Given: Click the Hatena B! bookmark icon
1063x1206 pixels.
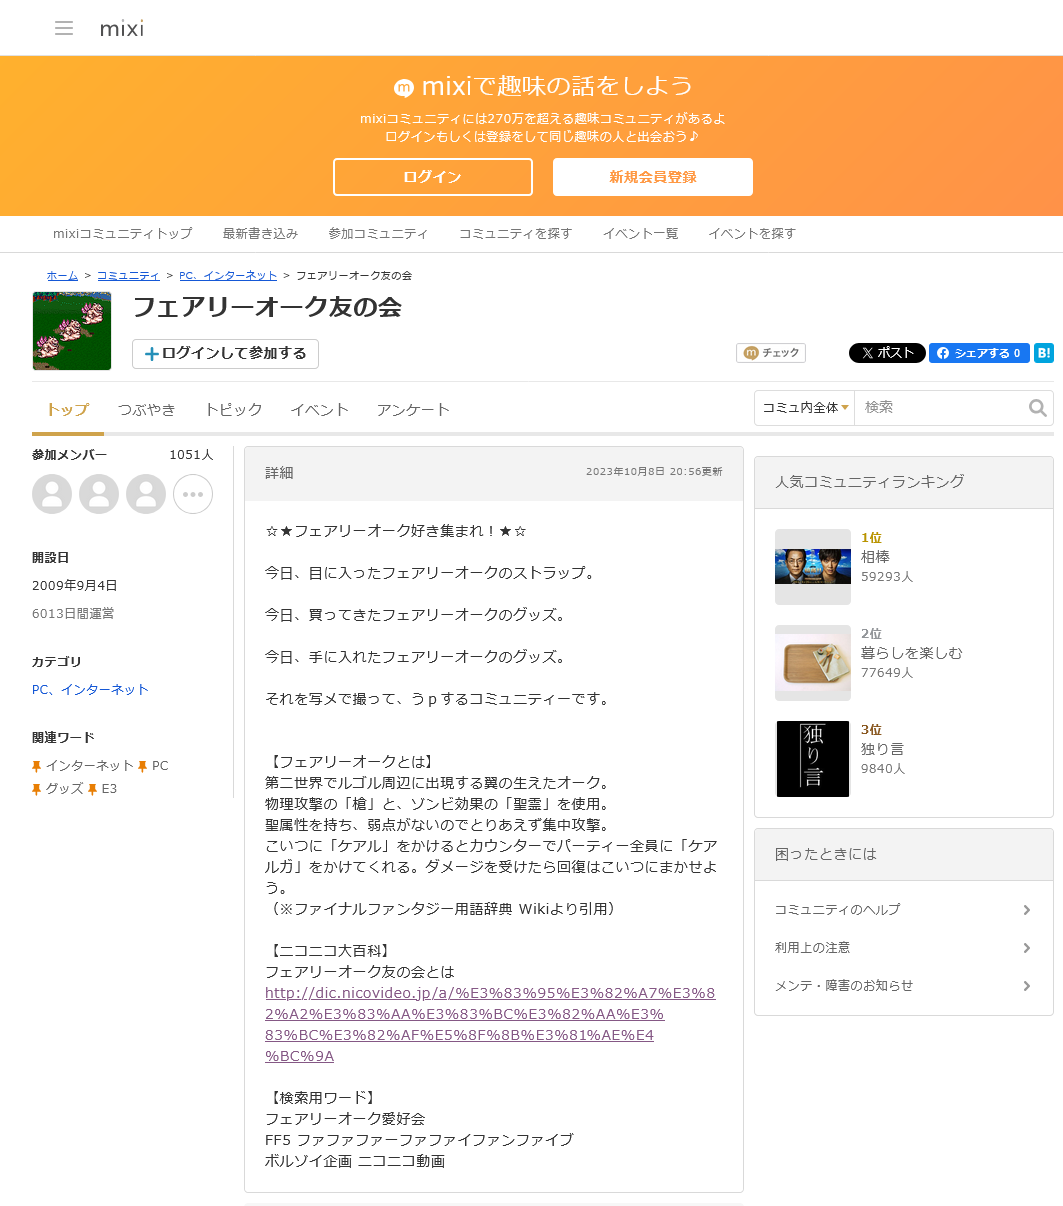Looking at the screenshot, I should [x=1043, y=353].
